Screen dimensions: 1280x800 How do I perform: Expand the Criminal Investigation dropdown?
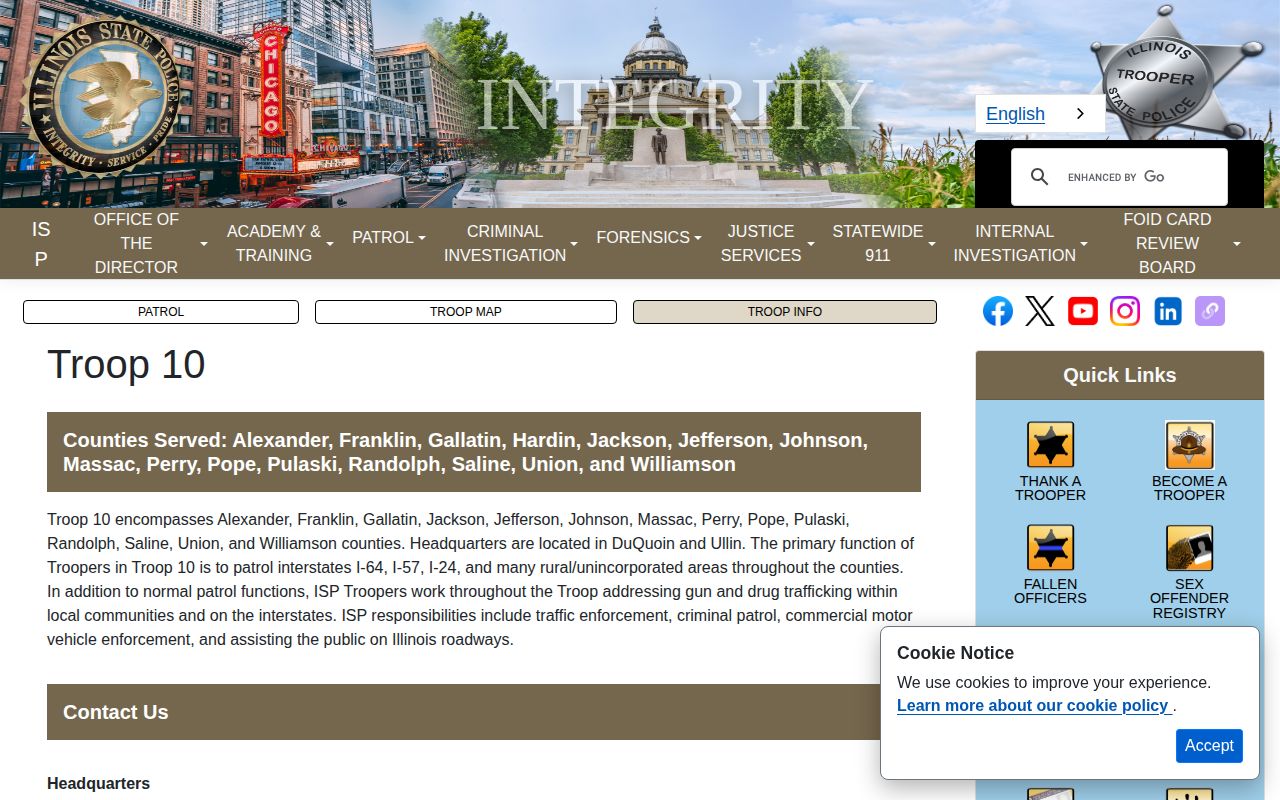[x=510, y=243]
